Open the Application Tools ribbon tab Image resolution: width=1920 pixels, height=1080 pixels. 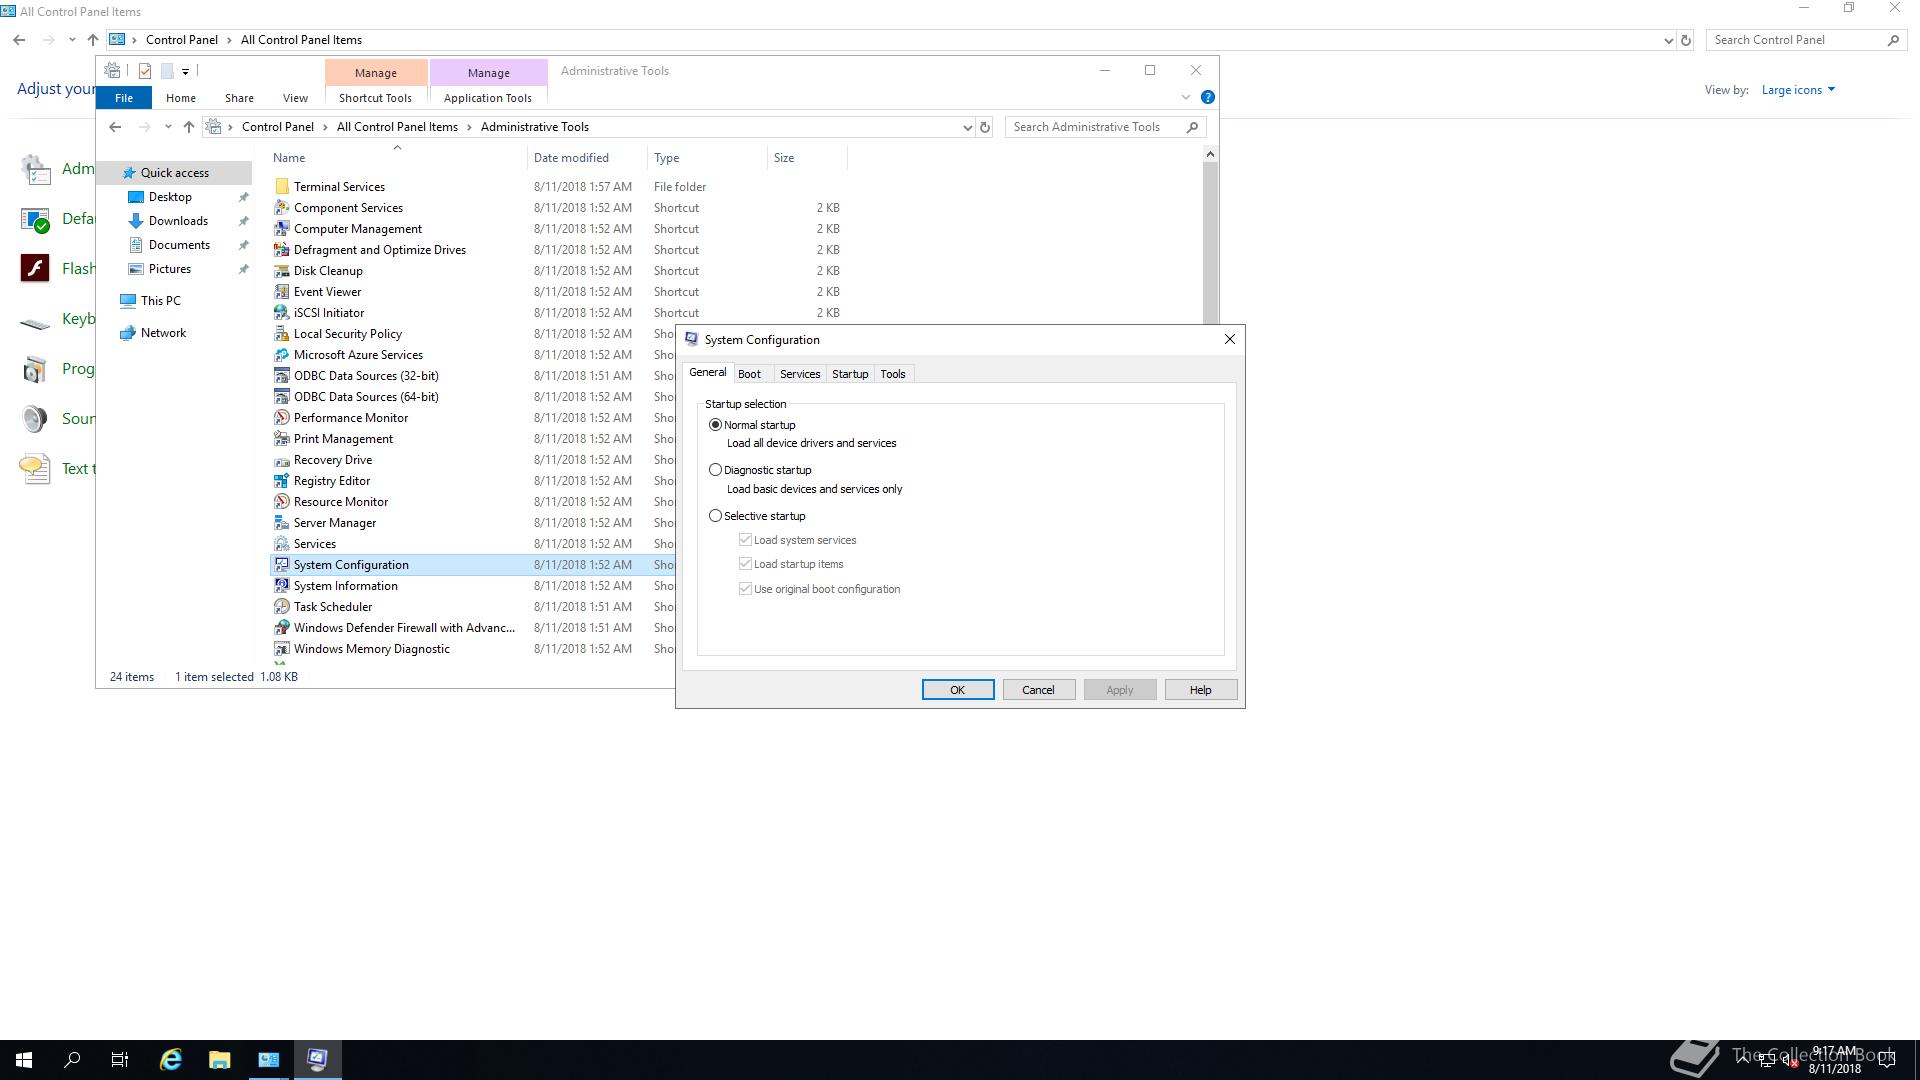pos(488,98)
